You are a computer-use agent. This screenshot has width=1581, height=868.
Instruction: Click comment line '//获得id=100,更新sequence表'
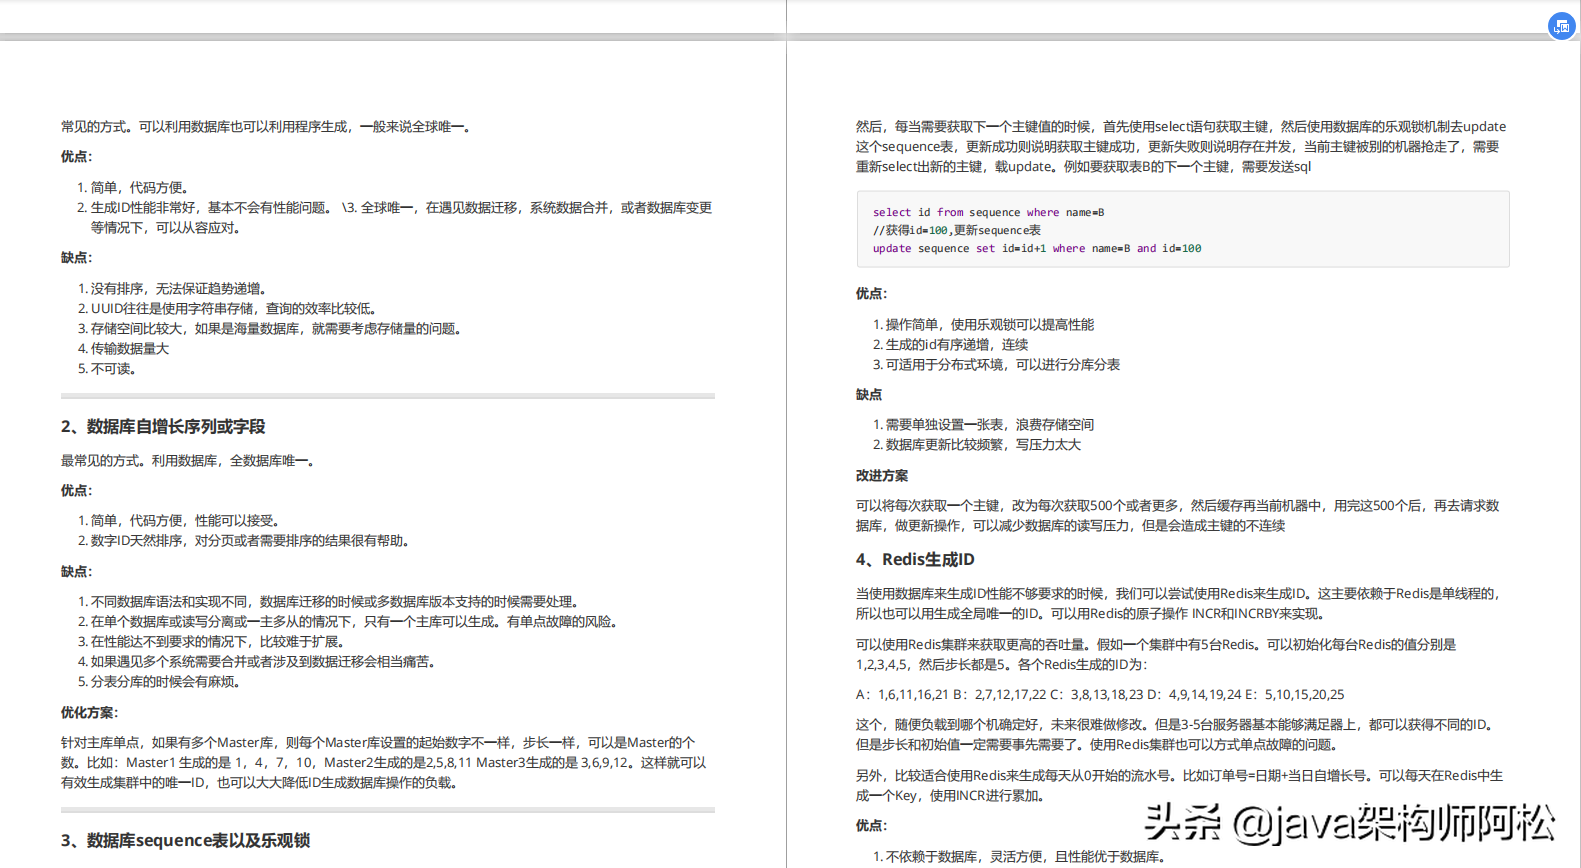click(x=956, y=230)
